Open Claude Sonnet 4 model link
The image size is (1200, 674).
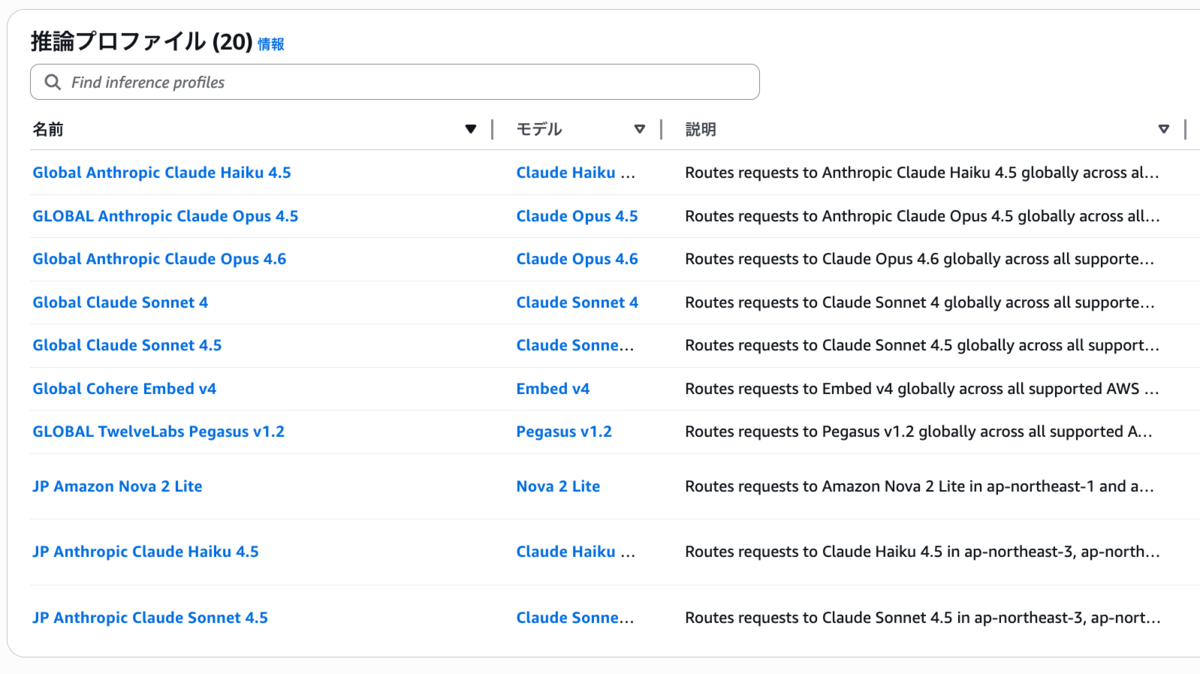coord(577,302)
